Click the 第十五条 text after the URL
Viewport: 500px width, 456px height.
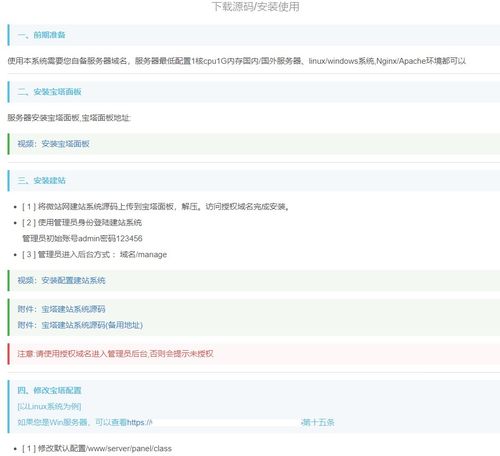point(318,422)
